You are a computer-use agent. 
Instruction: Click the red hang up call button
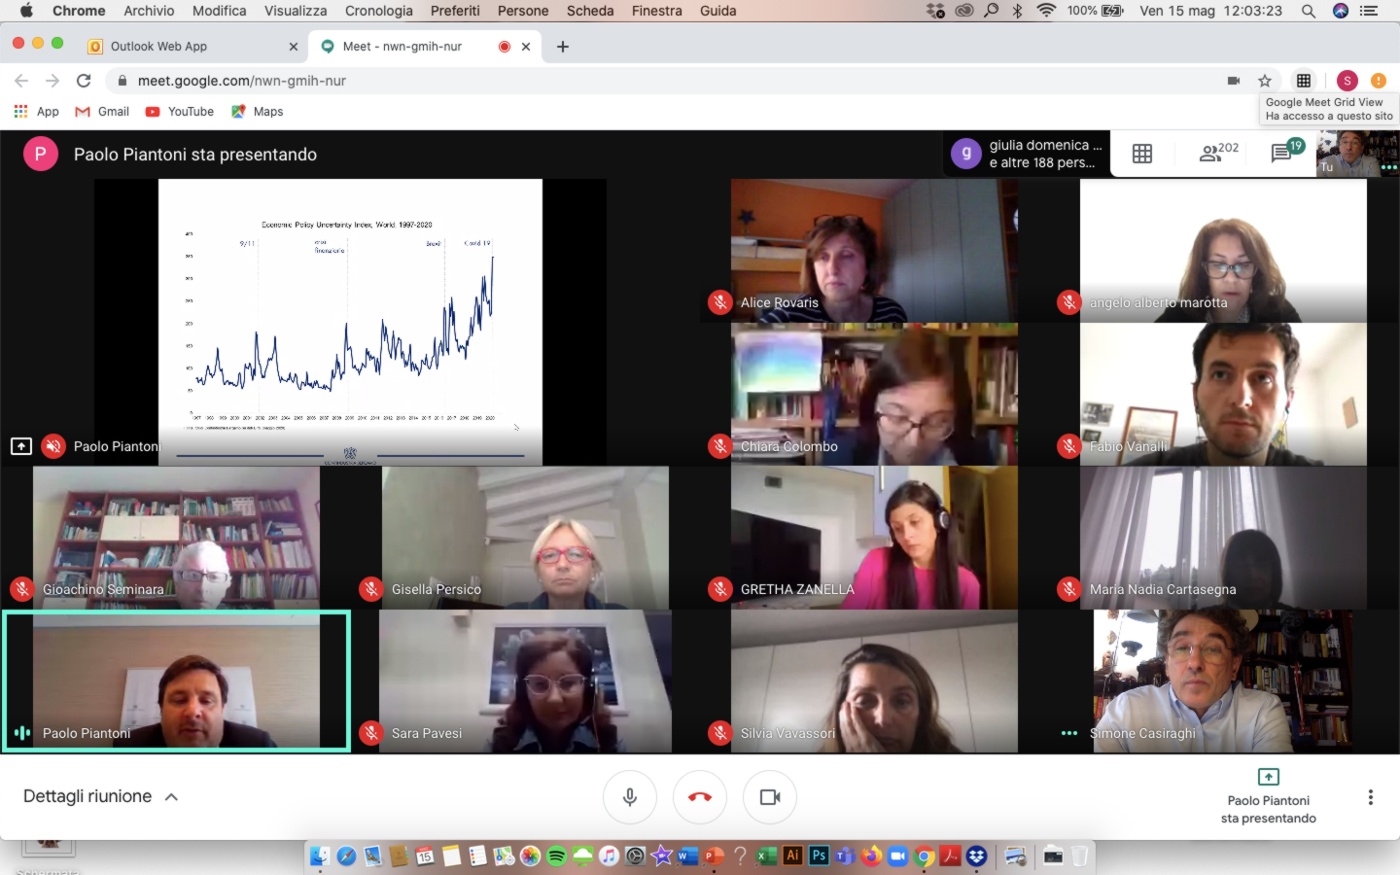(699, 797)
